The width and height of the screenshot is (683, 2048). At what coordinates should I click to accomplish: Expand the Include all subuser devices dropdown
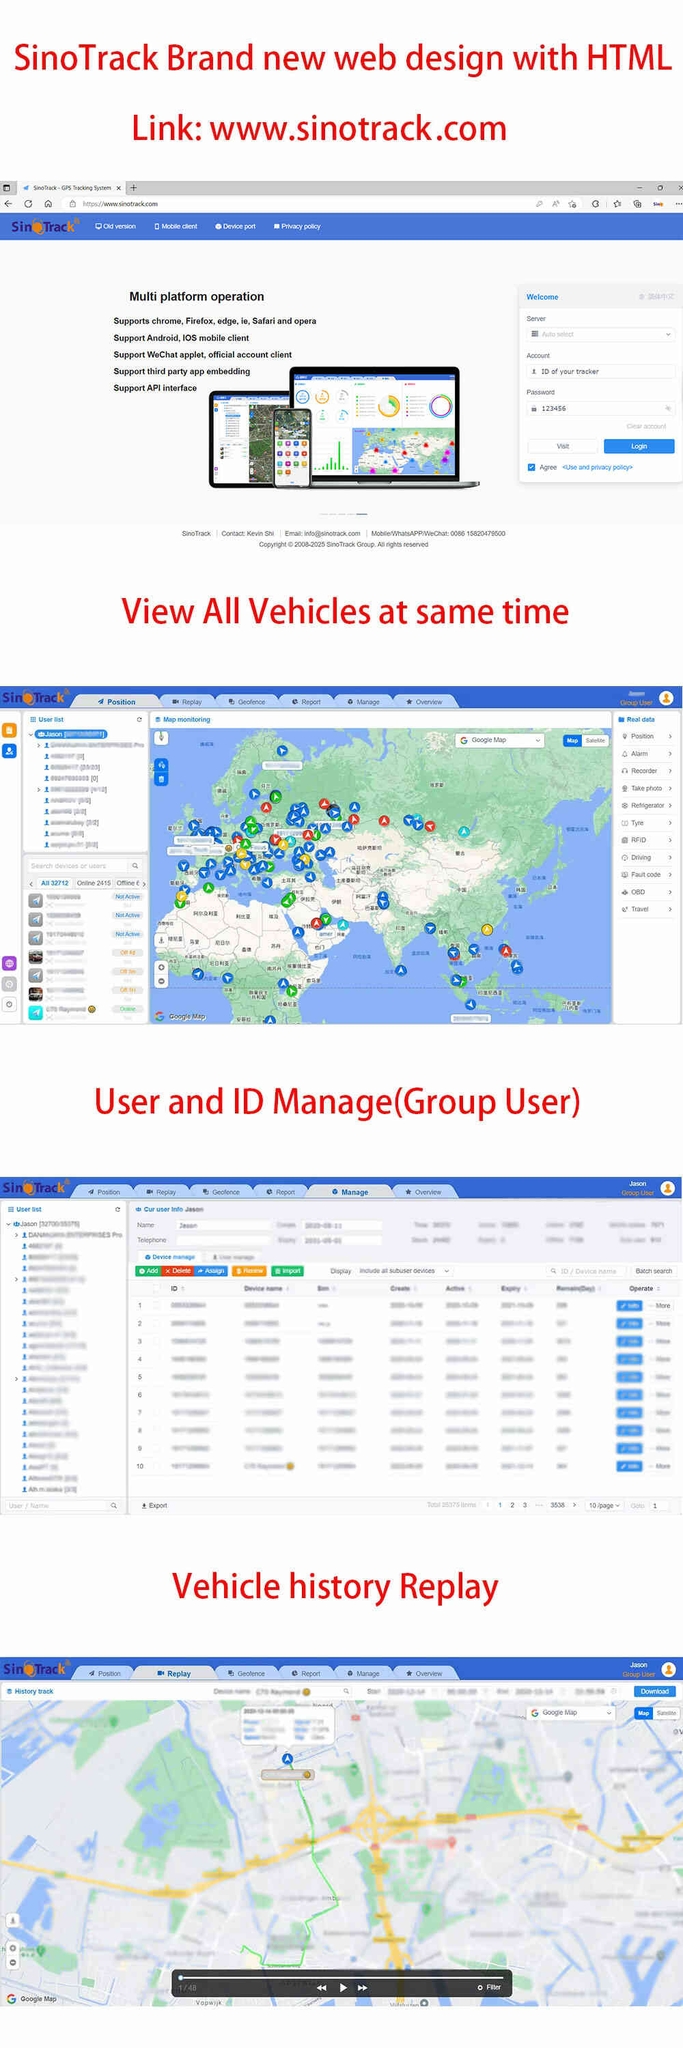click(x=404, y=1271)
